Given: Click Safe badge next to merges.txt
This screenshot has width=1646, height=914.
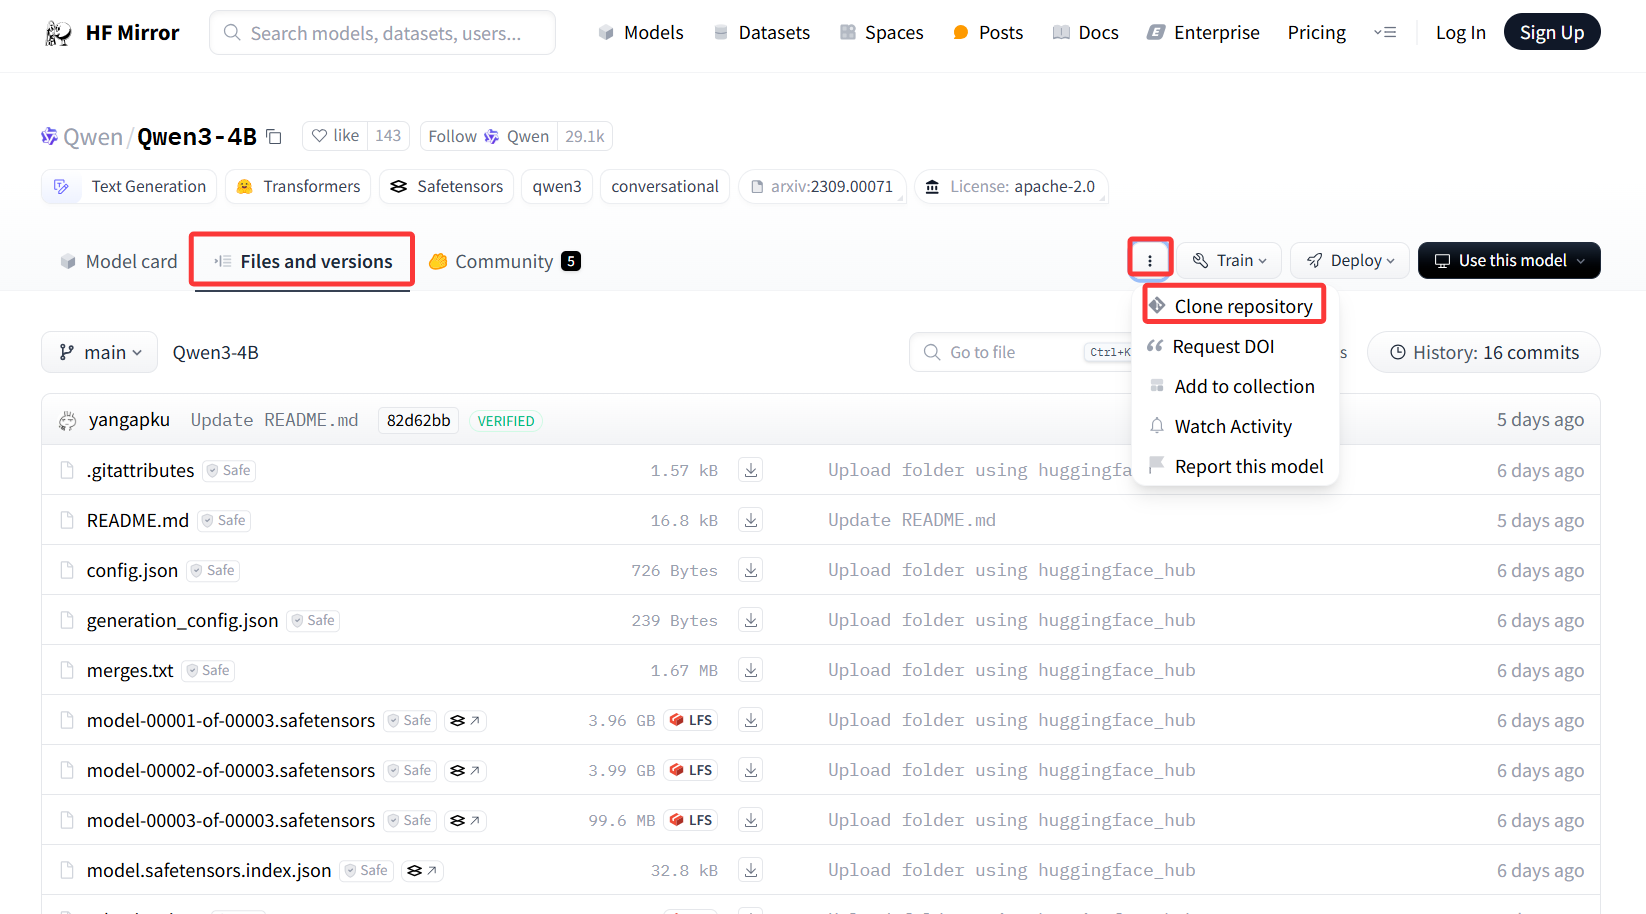Looking at the screenshot, I should click(x=208, y=670).
